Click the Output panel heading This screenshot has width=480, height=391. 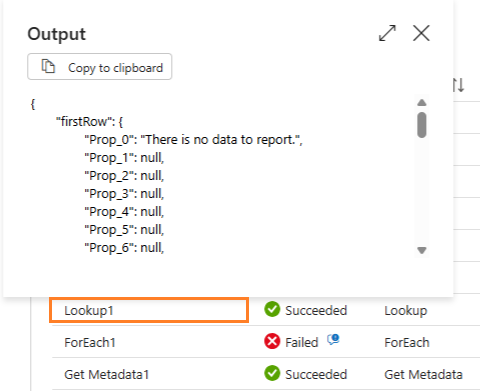click(57, 34)
